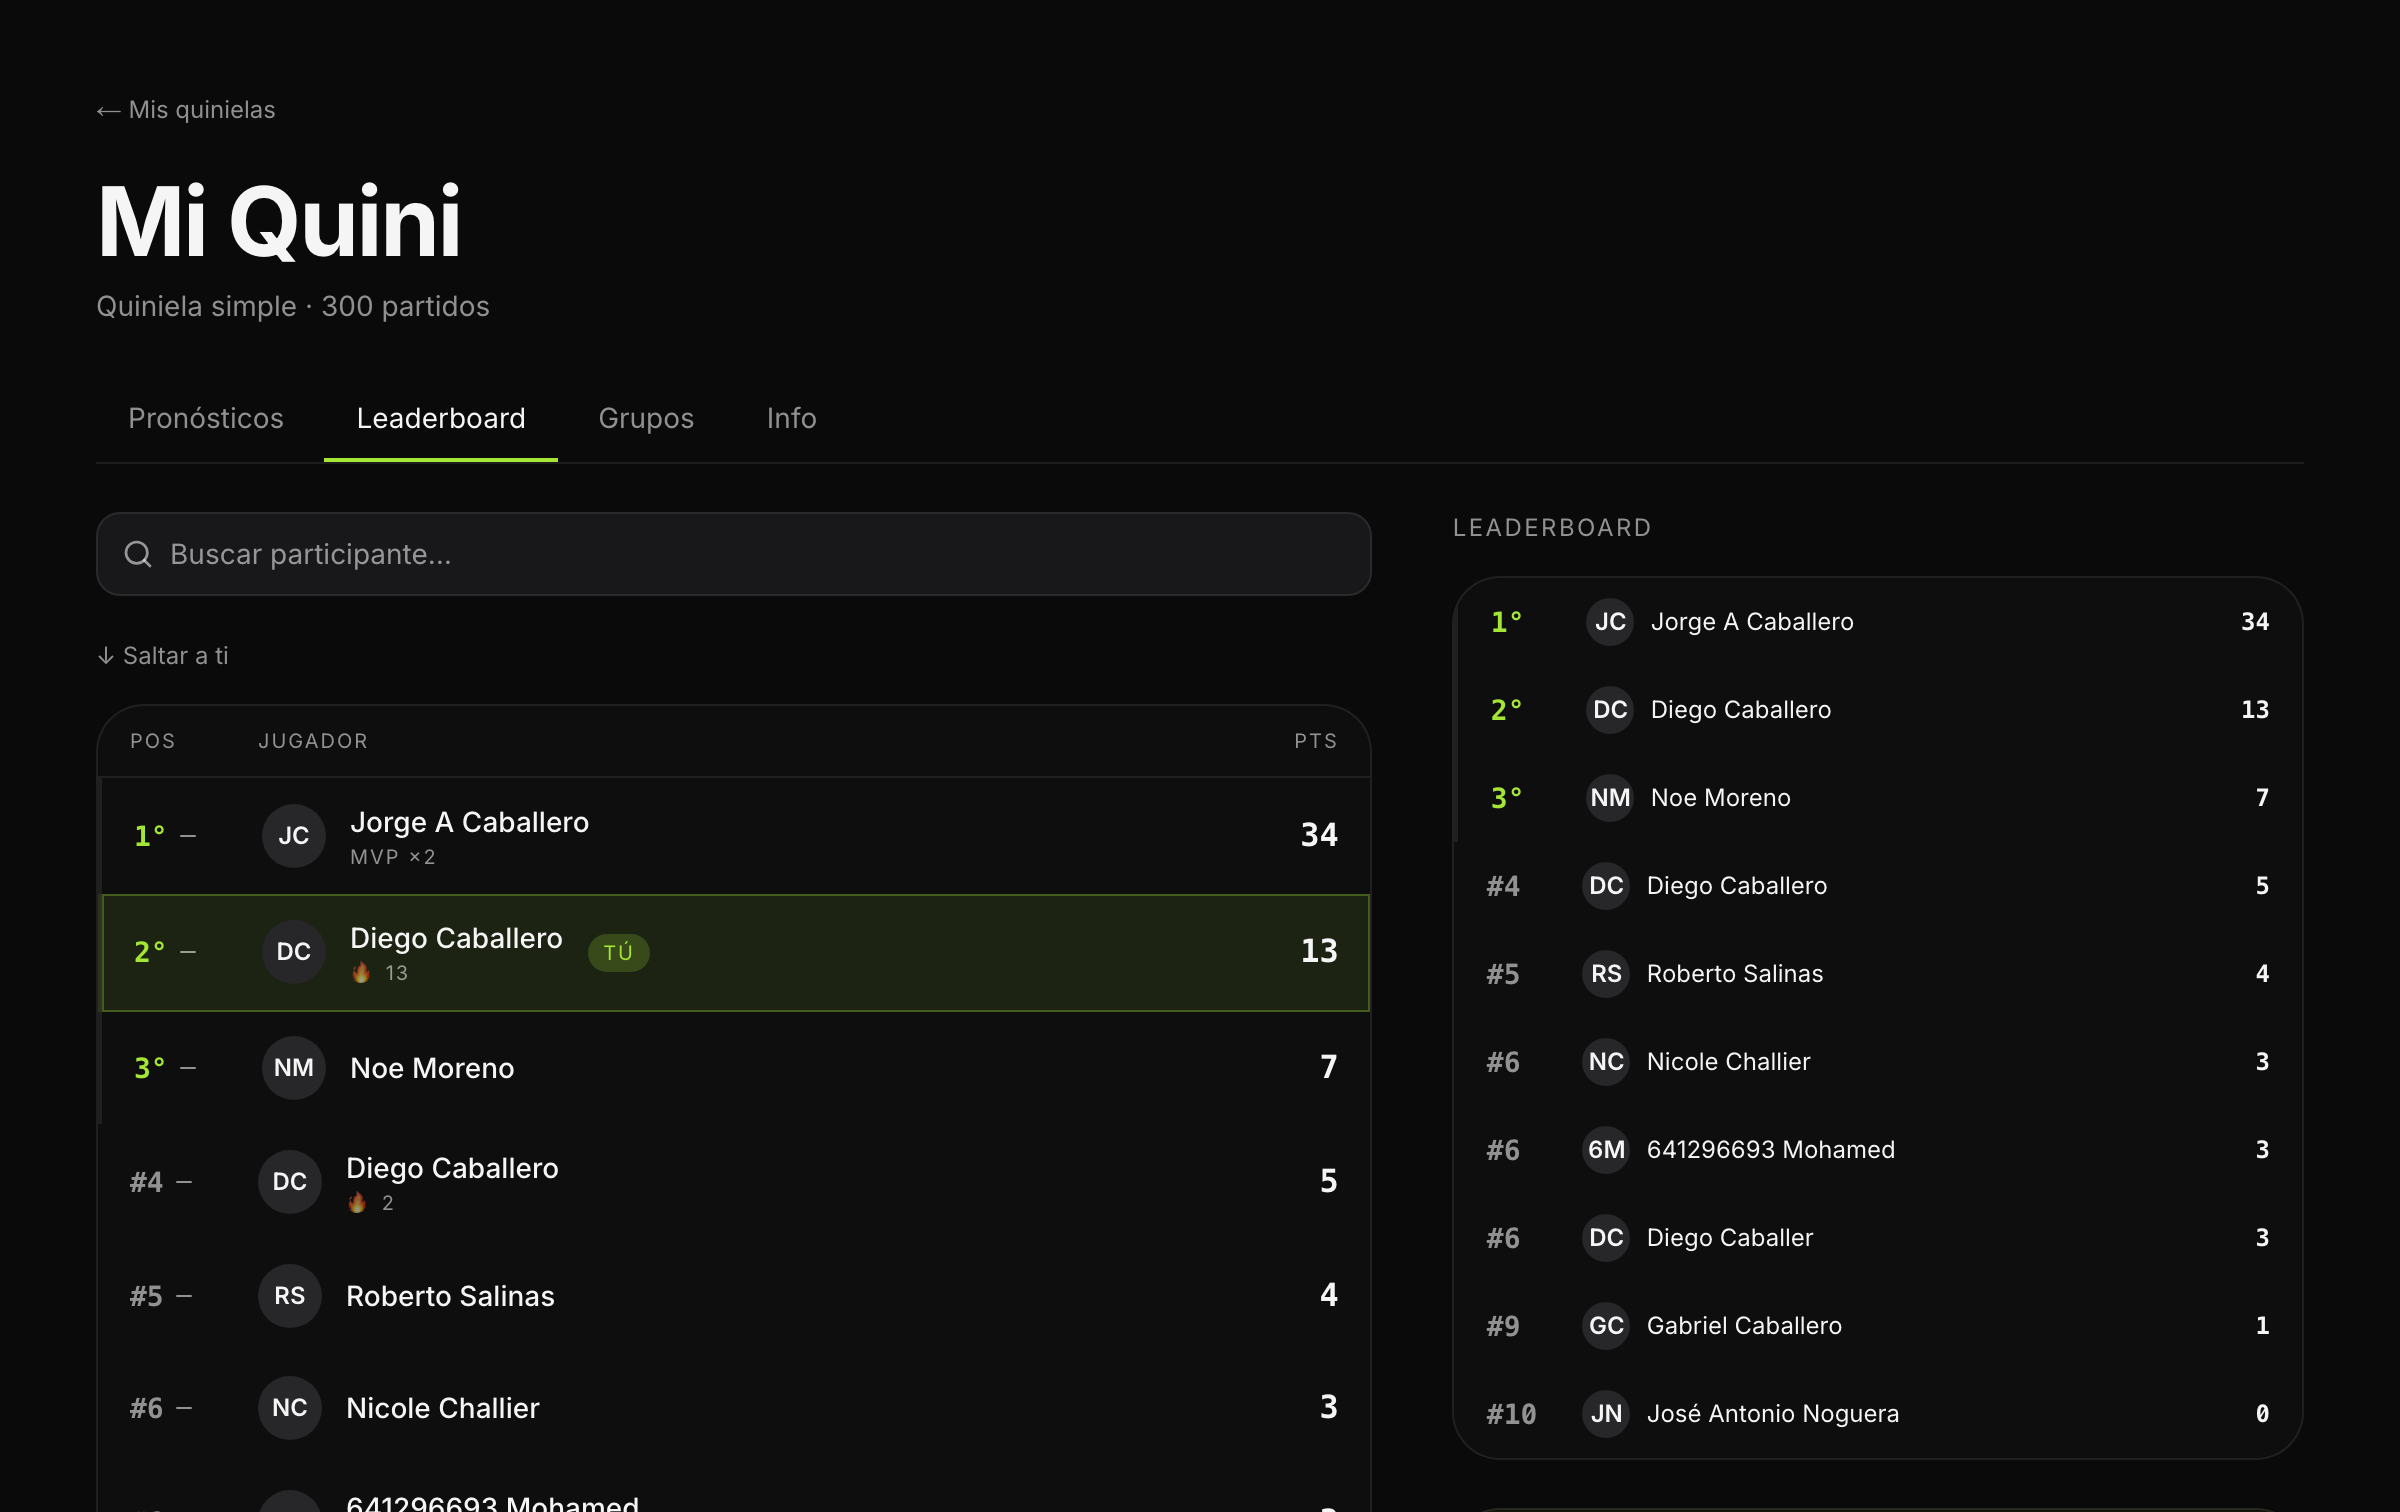Image resolution: width=2400 pixels, height=1512 pixels.
Task: Click the DC avatar in sidebar 2° row
Action: point(1610,710)
